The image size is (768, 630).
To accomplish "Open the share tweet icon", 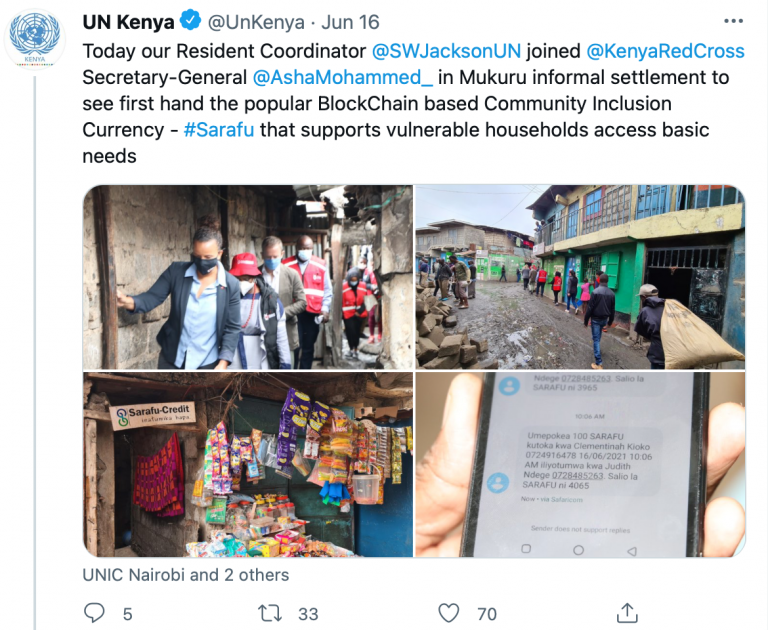I will 626,612.
